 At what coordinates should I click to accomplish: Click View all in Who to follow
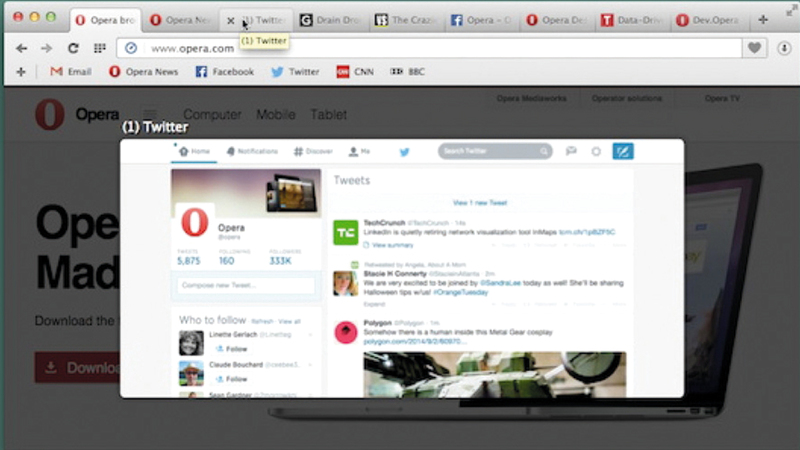(290, 322)
